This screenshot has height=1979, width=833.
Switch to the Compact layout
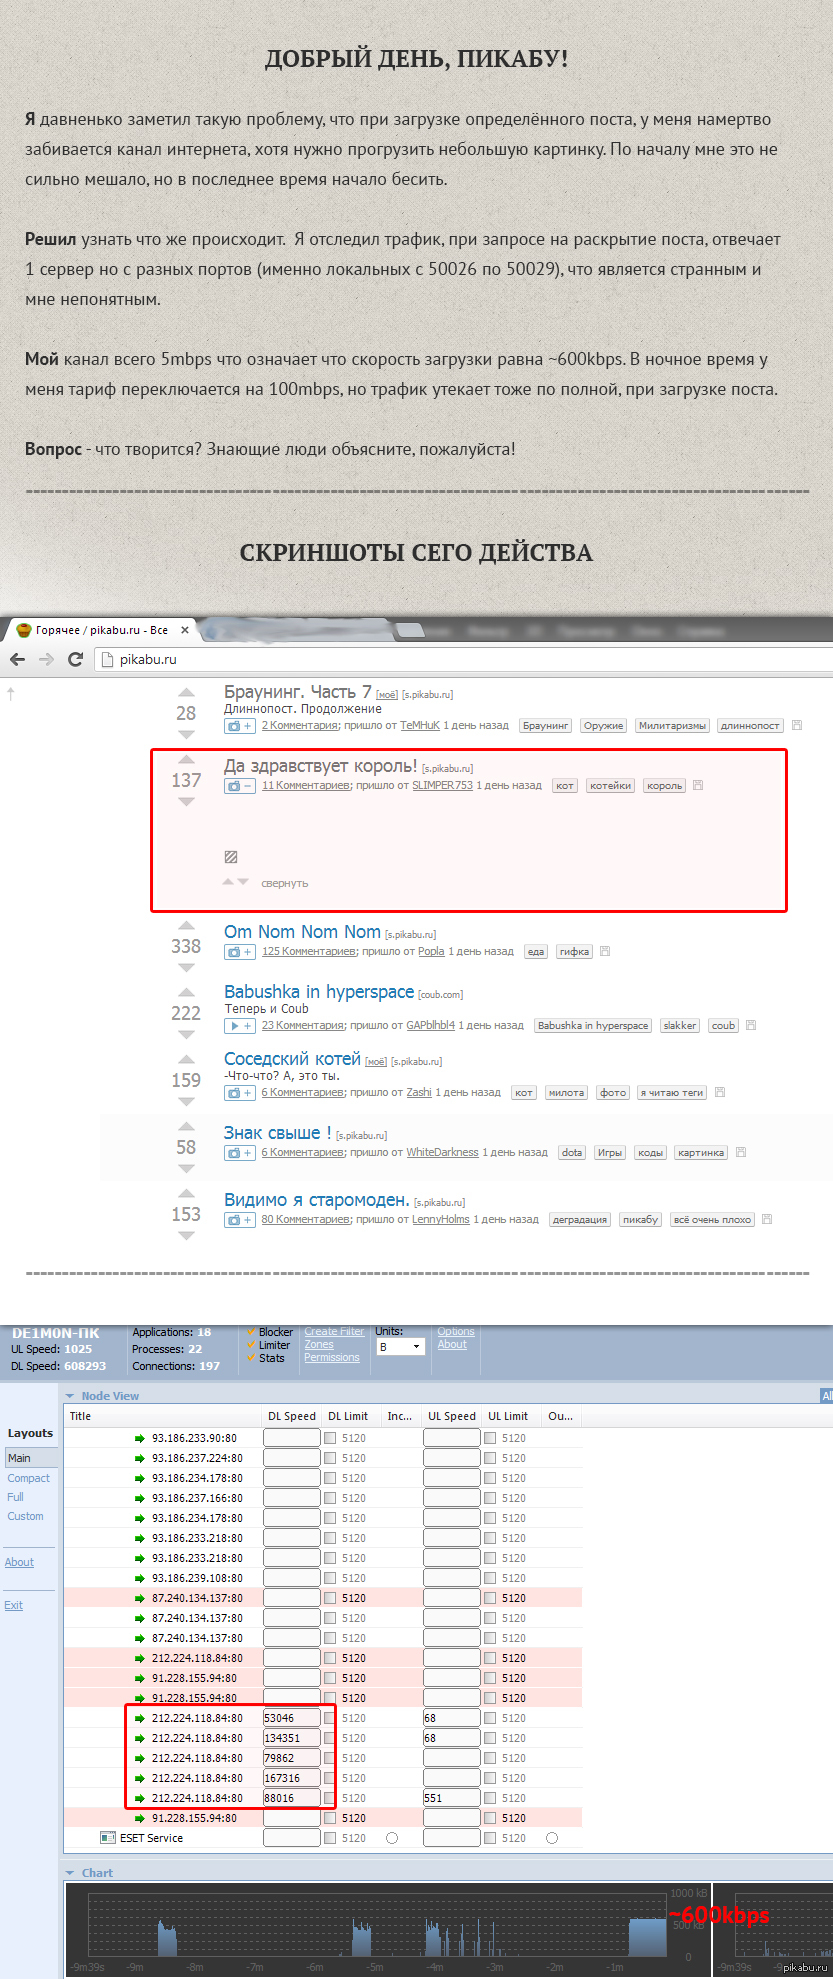(x=29, y=1478)
